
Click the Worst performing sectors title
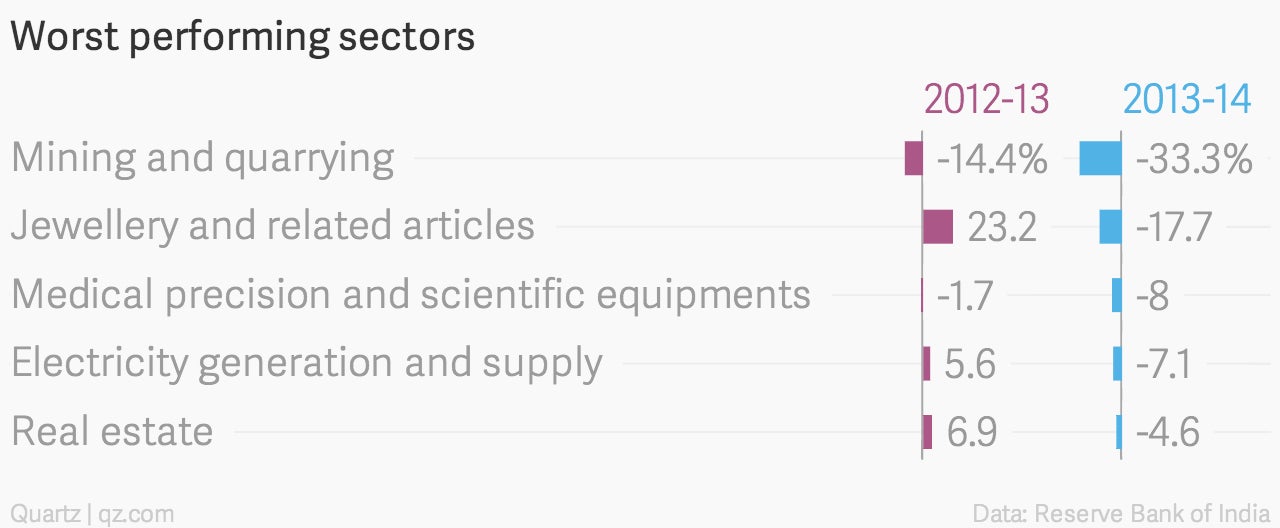(x=243, y=37)
